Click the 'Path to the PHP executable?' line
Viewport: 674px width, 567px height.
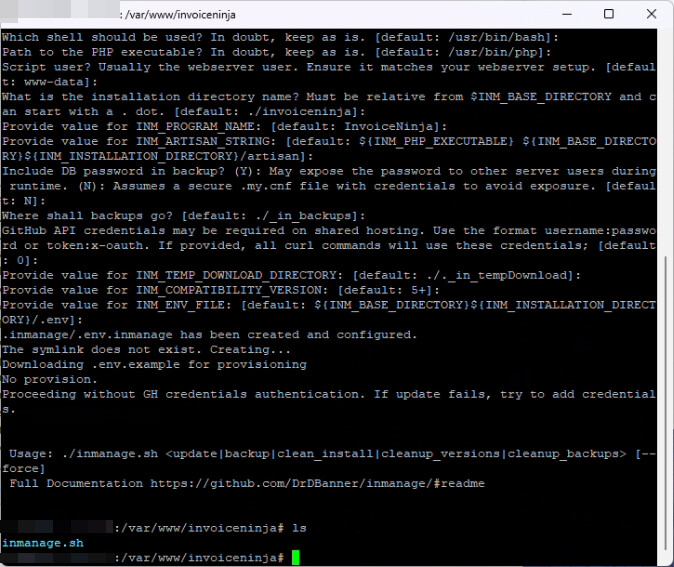click(276, 52)
